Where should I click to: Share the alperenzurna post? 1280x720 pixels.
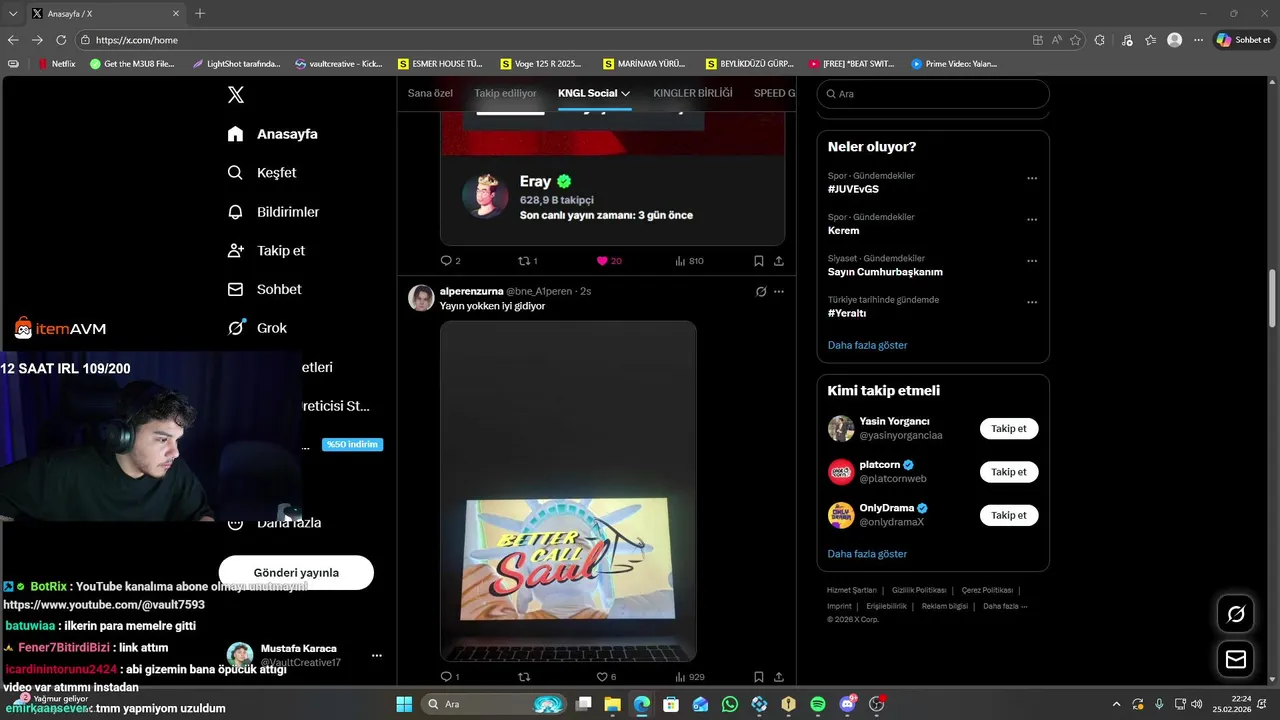point(779,677)
